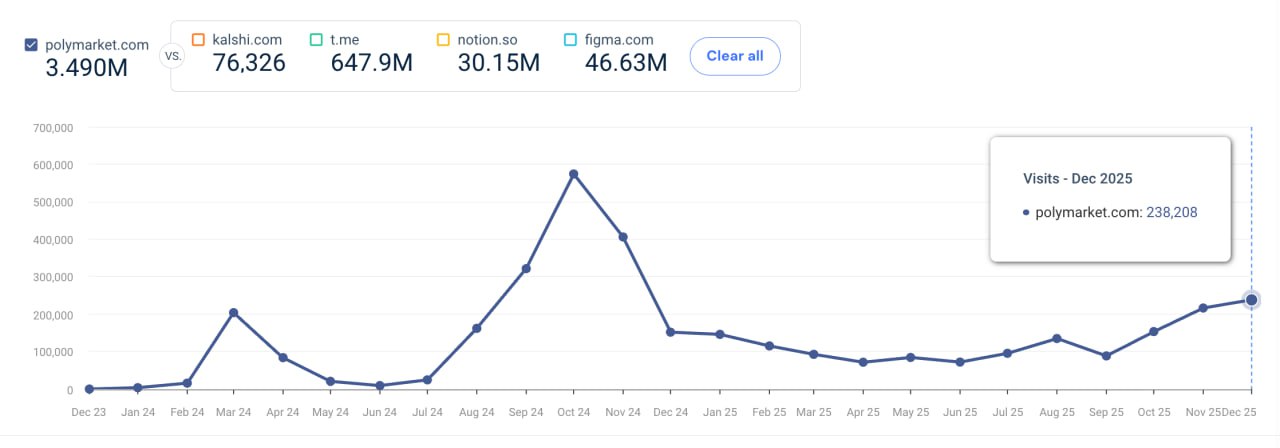Click the Nov 25 data point
The image size is (1280, 448).
coord(1203,308)
